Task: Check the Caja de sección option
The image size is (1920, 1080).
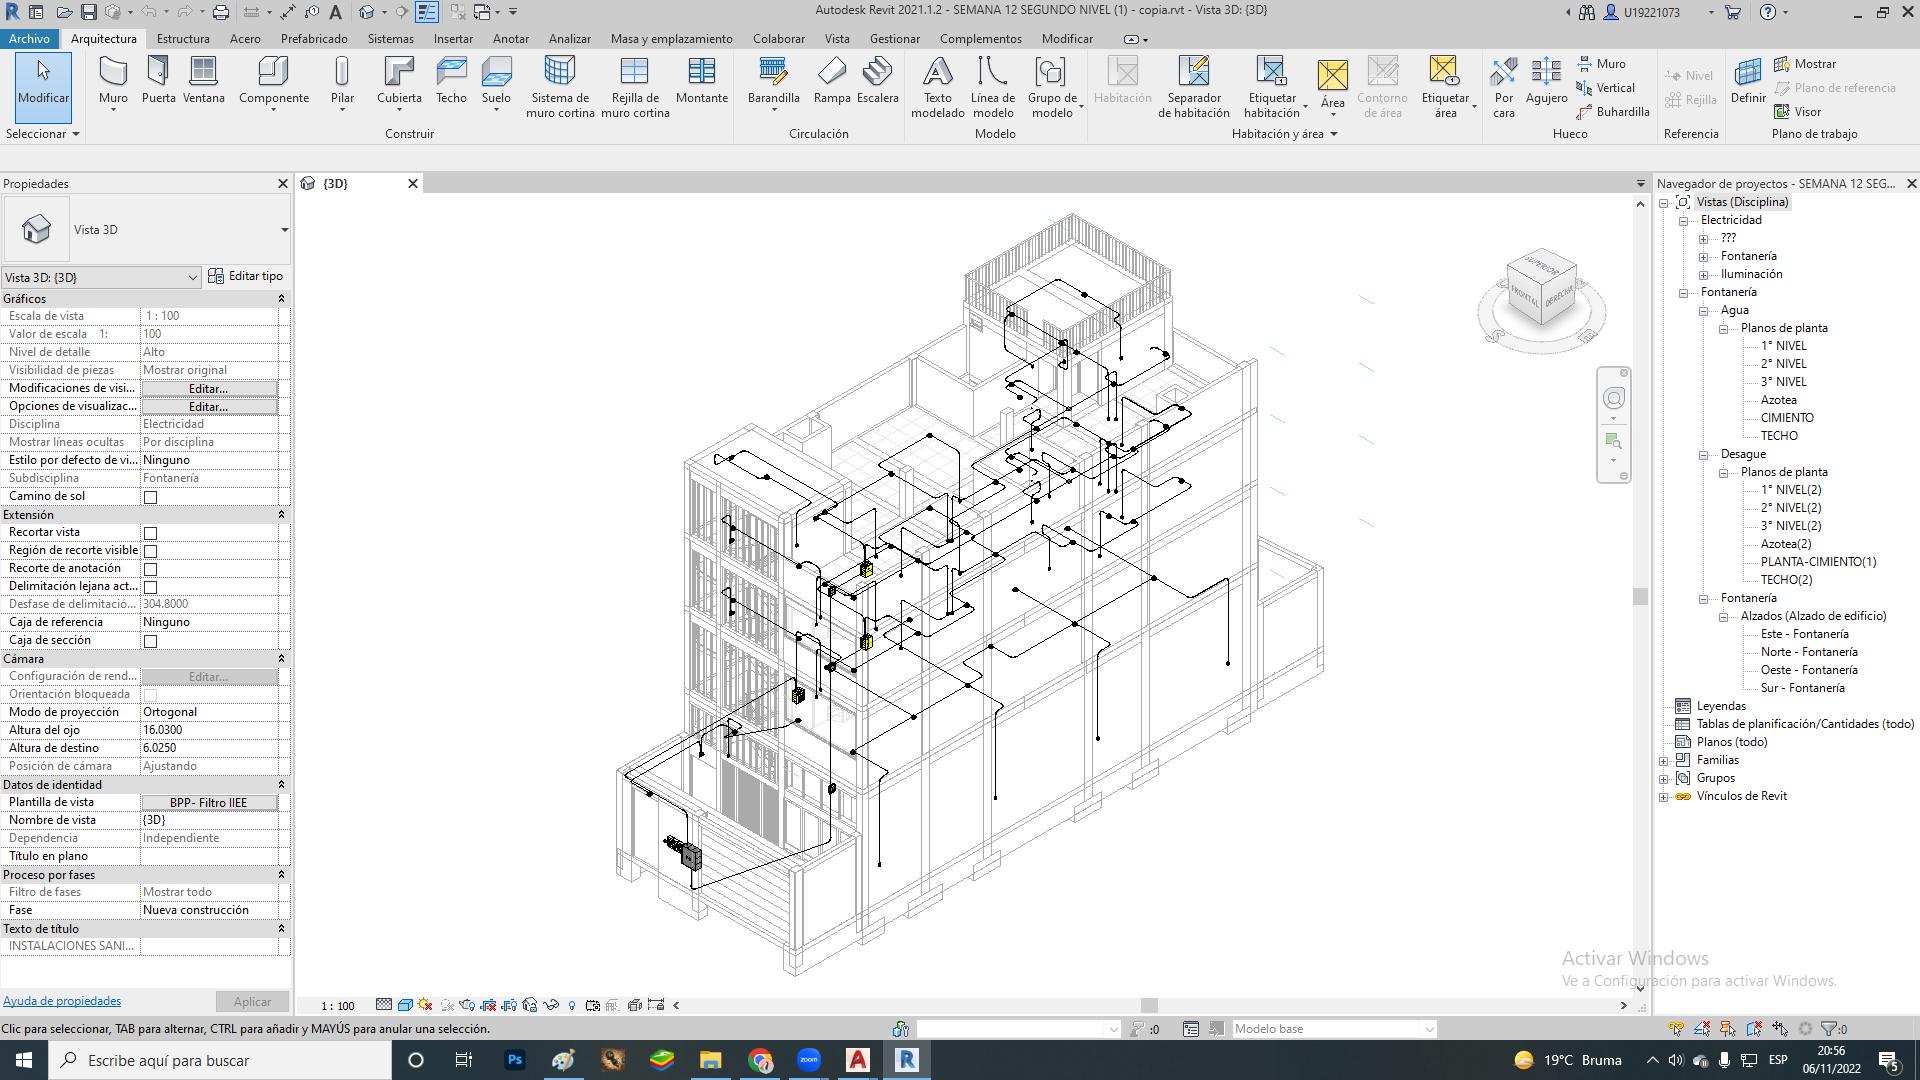Action: [151, 641]
